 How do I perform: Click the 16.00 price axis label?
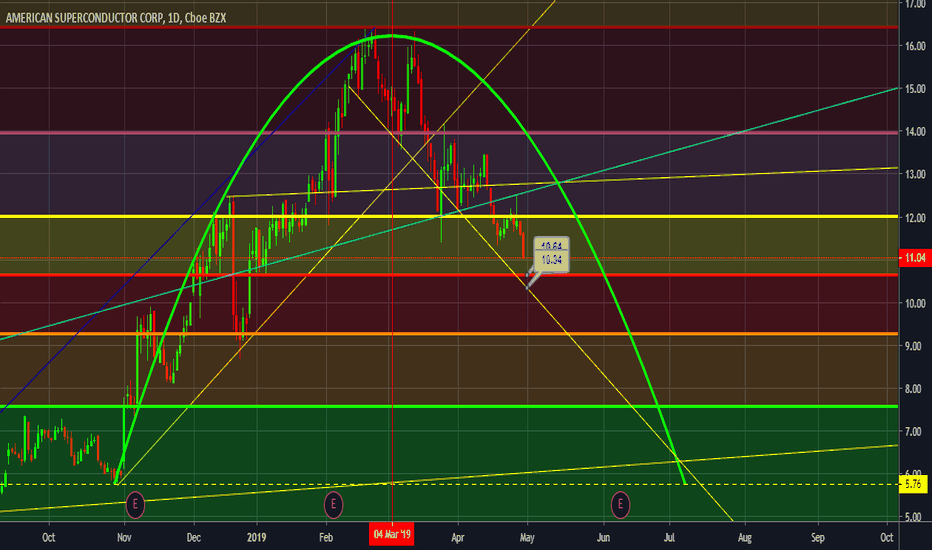pyautogui.click(x=915, y=46)
